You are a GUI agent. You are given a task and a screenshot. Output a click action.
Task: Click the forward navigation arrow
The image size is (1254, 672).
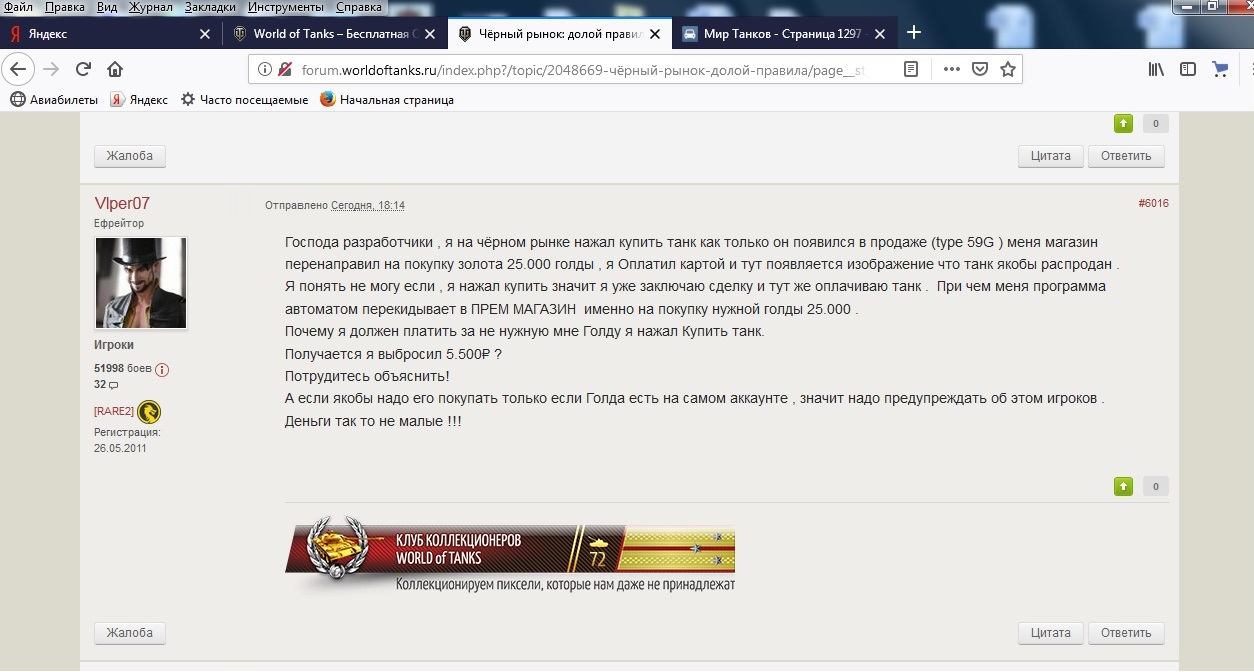(51, 69)
